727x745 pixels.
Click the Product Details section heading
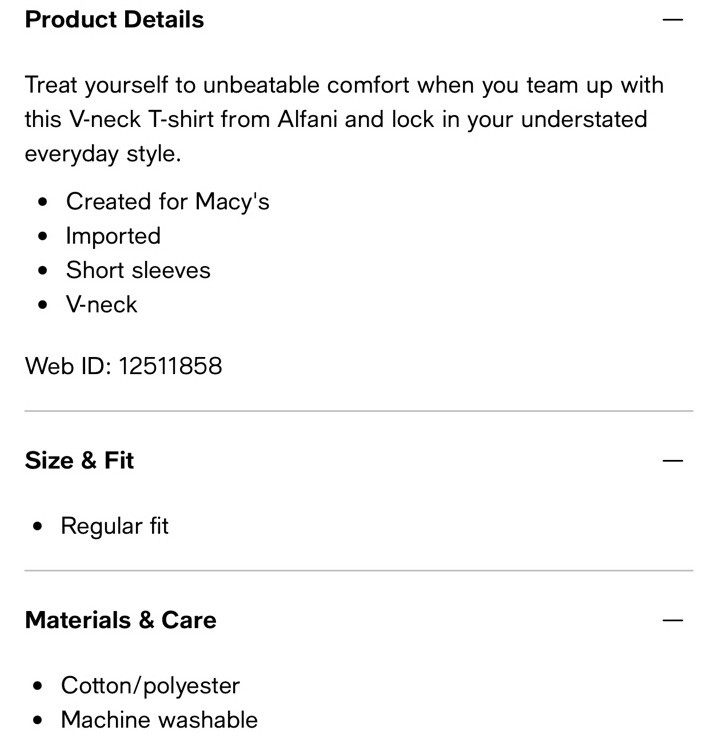click(x=114, y=19)
